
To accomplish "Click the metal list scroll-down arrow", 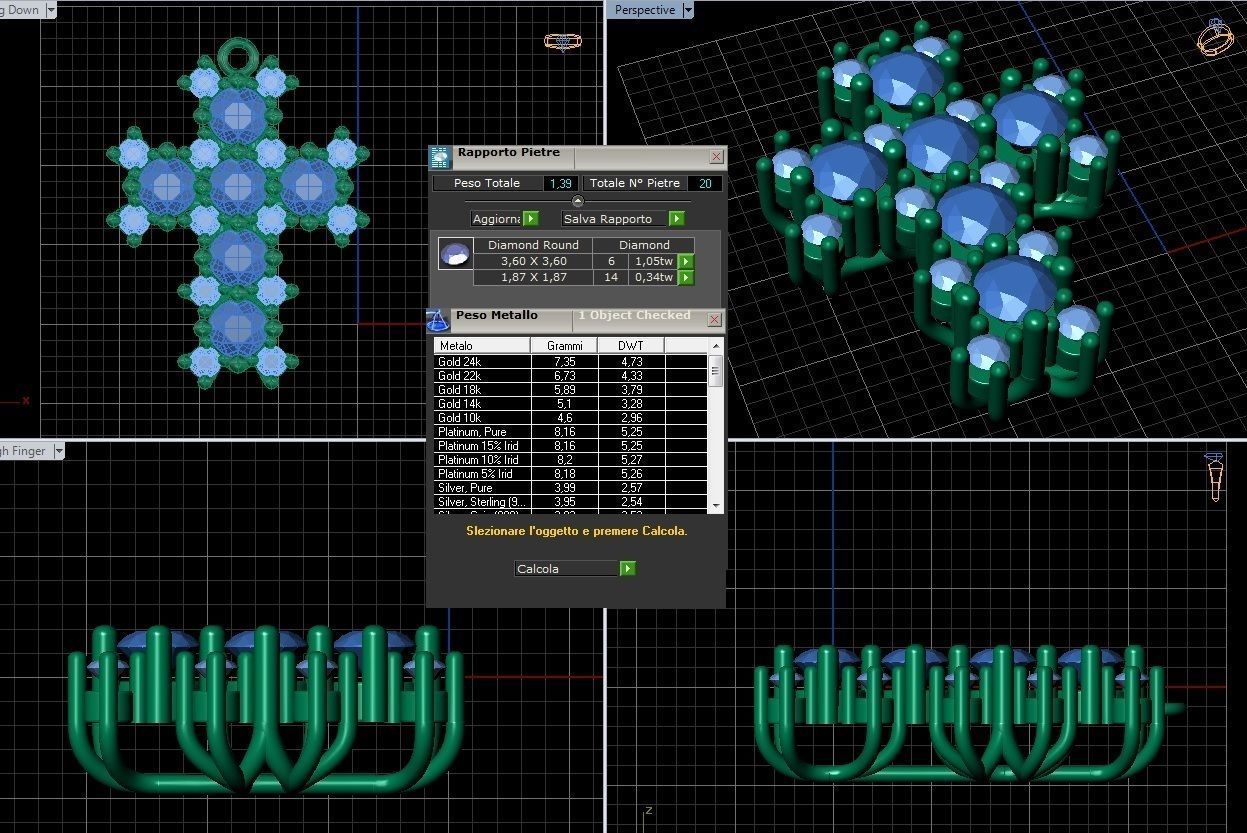I will point(715,507).
